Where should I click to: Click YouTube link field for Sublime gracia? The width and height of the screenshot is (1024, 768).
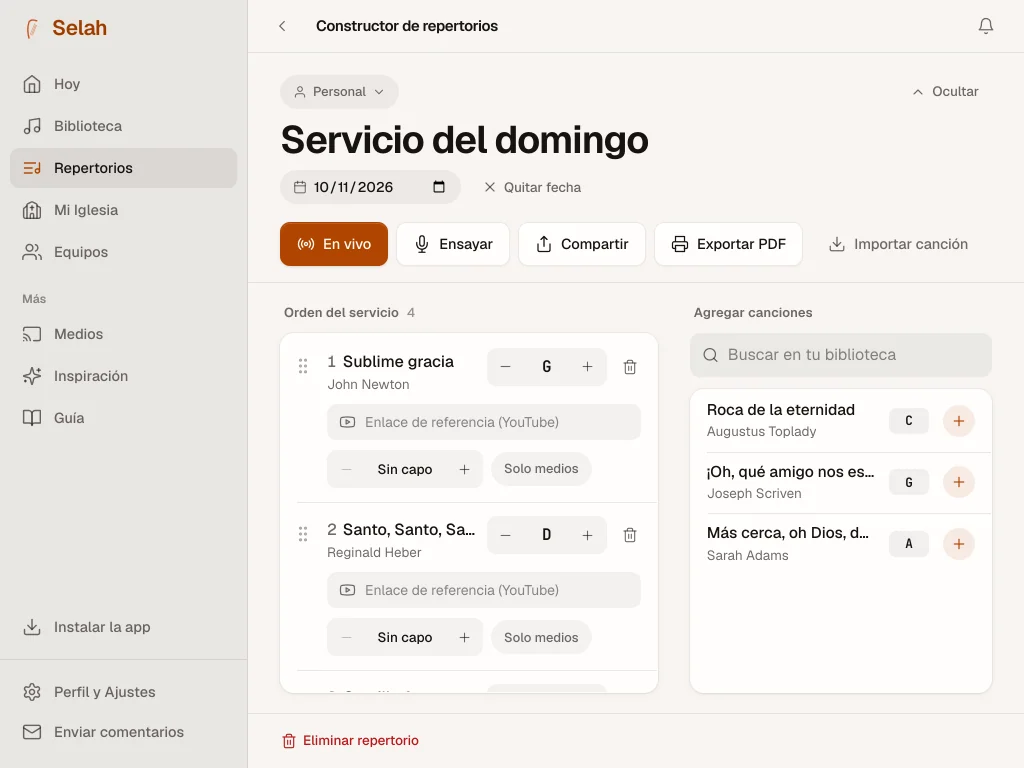484,422
